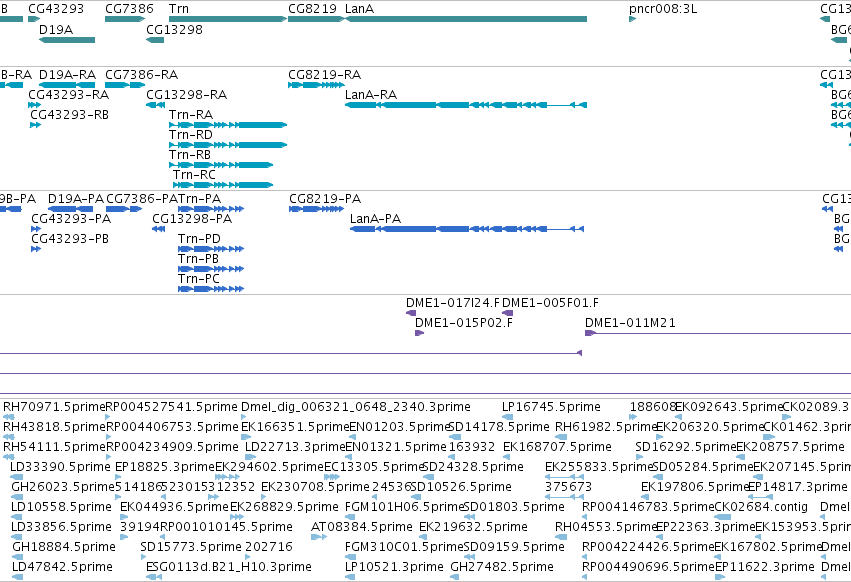This screenshot has height=582, width=851.
Task: Select the CG7386 gene arrow
Action: point(125,19)
